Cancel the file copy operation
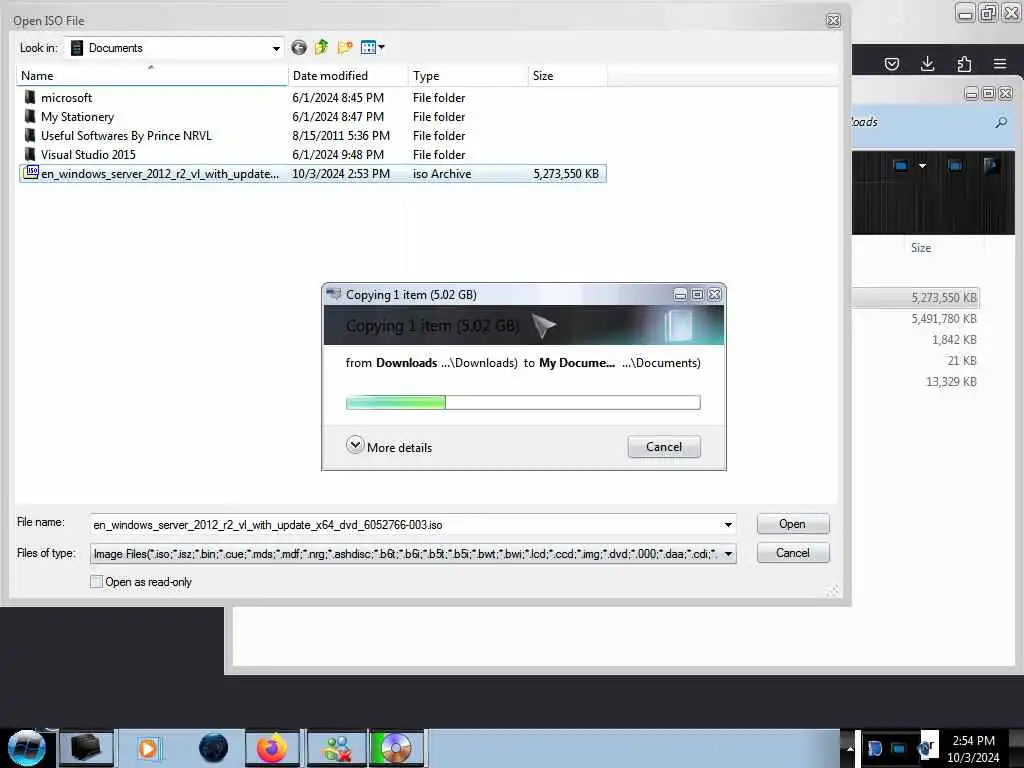 pyautogui.click(x=664, y=447)
